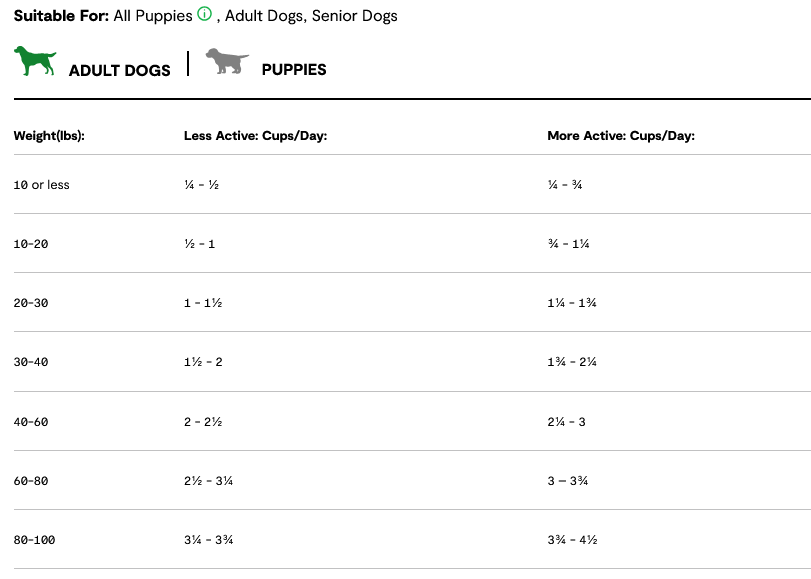Click the 3¾ - 4½ more active value
811x579 pixels.
point(573,540)
